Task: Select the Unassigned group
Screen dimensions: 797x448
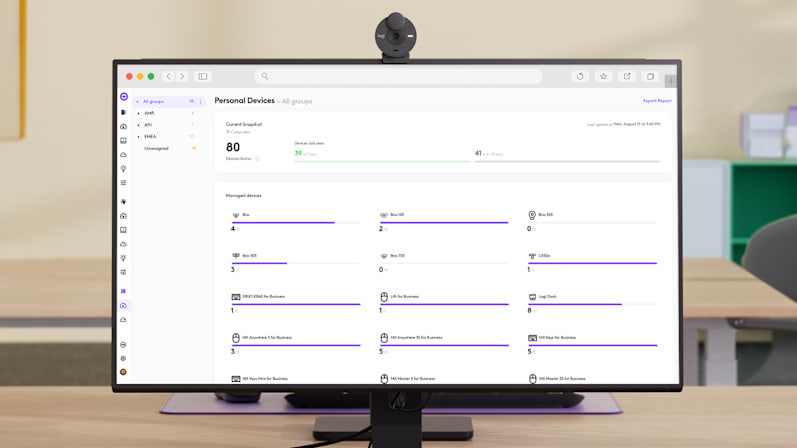Action: coord(156,148)
